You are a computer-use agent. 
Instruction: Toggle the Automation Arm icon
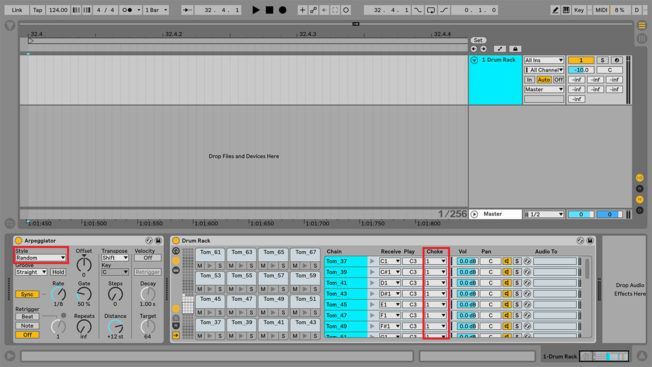point(314,10)
